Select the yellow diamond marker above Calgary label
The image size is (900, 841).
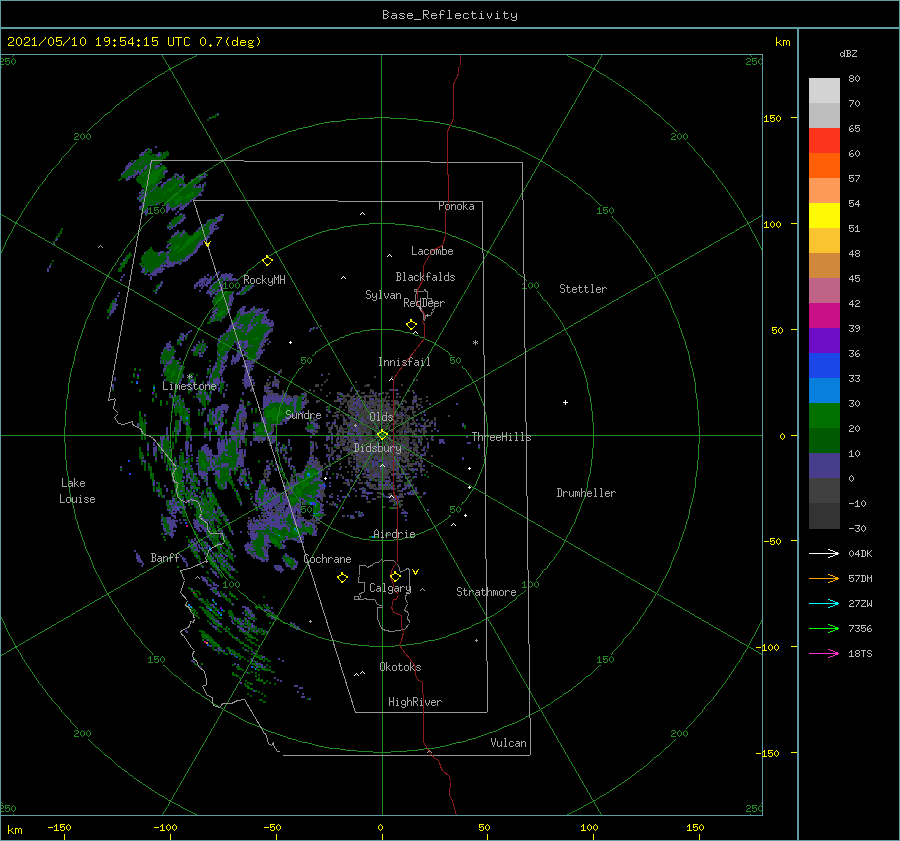pos(395,576)
